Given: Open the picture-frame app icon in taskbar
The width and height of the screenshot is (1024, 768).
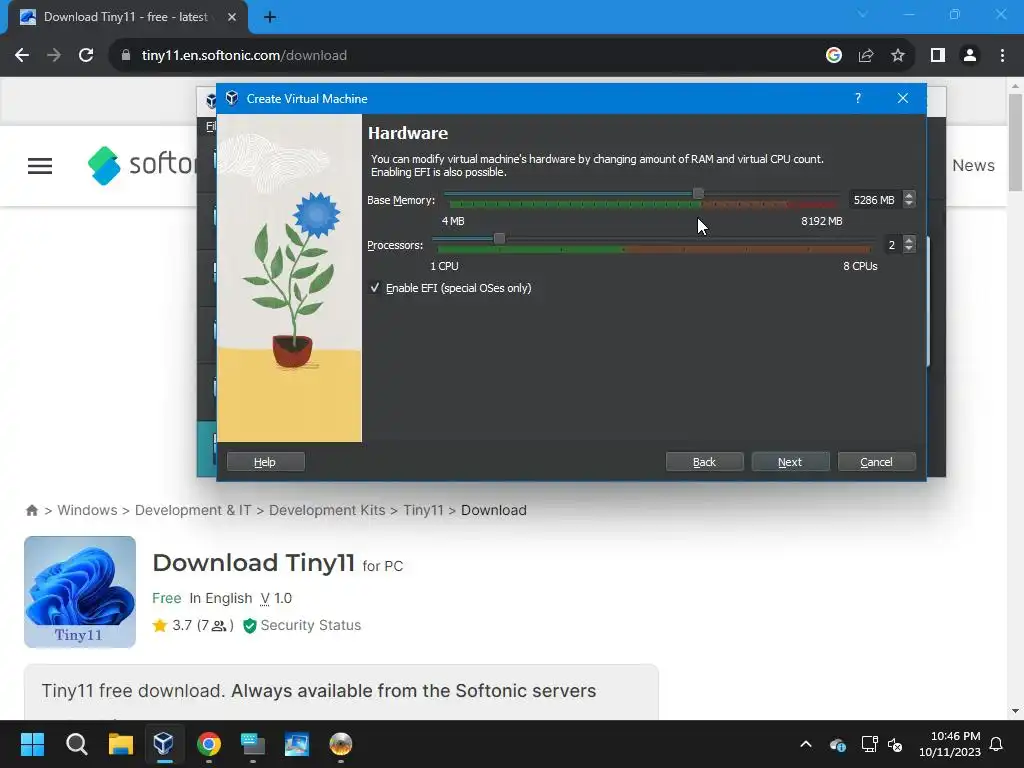Looking at the screenshot, I should [x=296, y=744].
